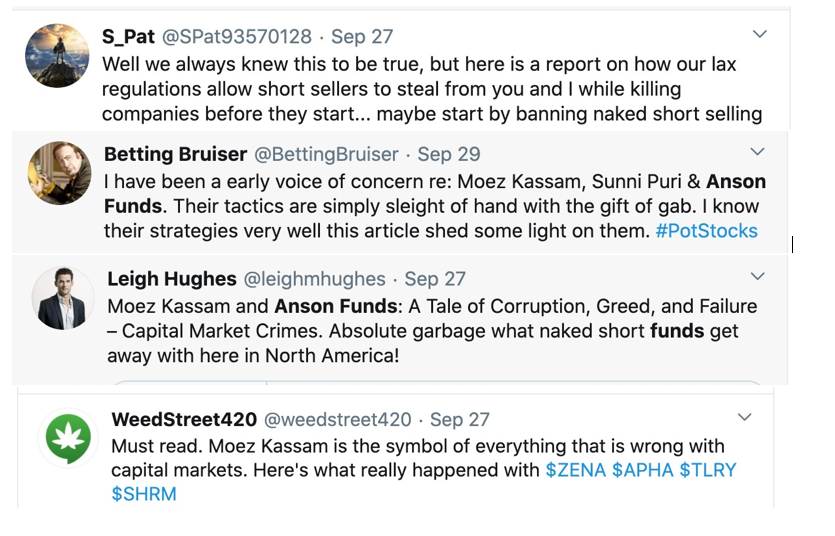Click the $APHA cashtag
This screenshot has height=536, width=835.
[x=643, y=470]
